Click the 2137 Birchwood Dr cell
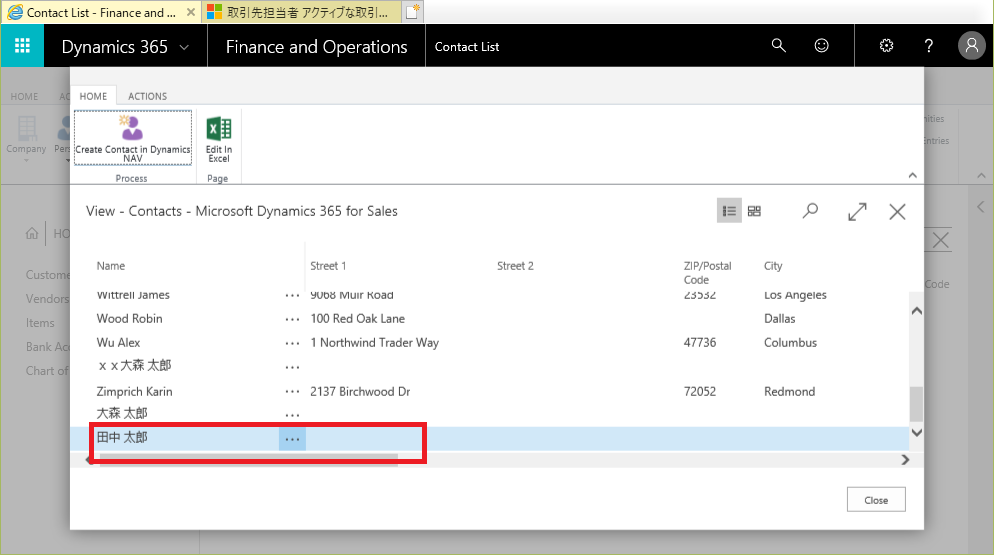 [360, 391]
